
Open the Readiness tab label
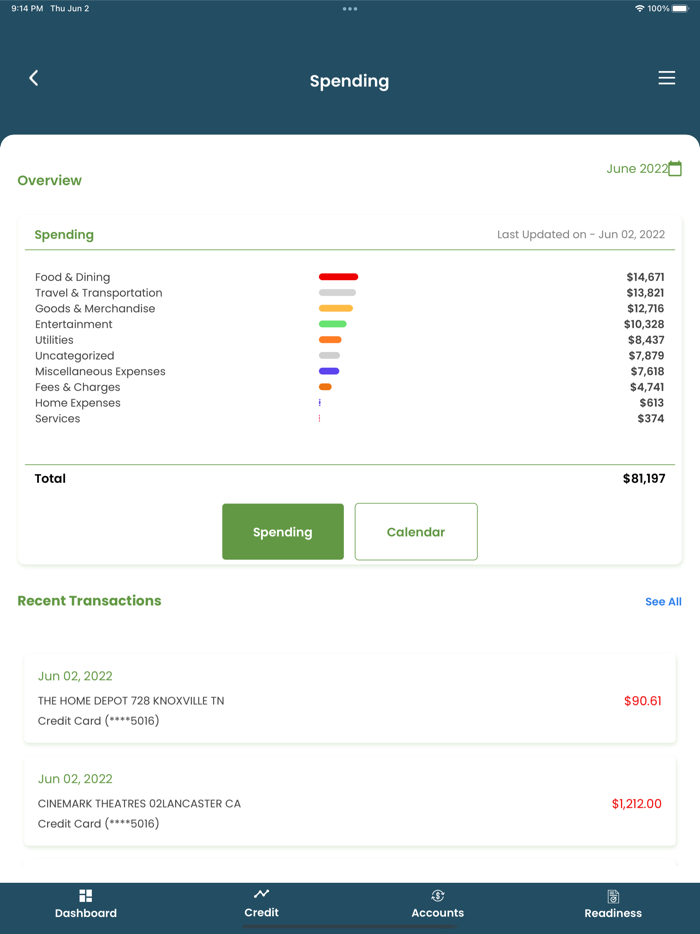[x=613, y=913]
